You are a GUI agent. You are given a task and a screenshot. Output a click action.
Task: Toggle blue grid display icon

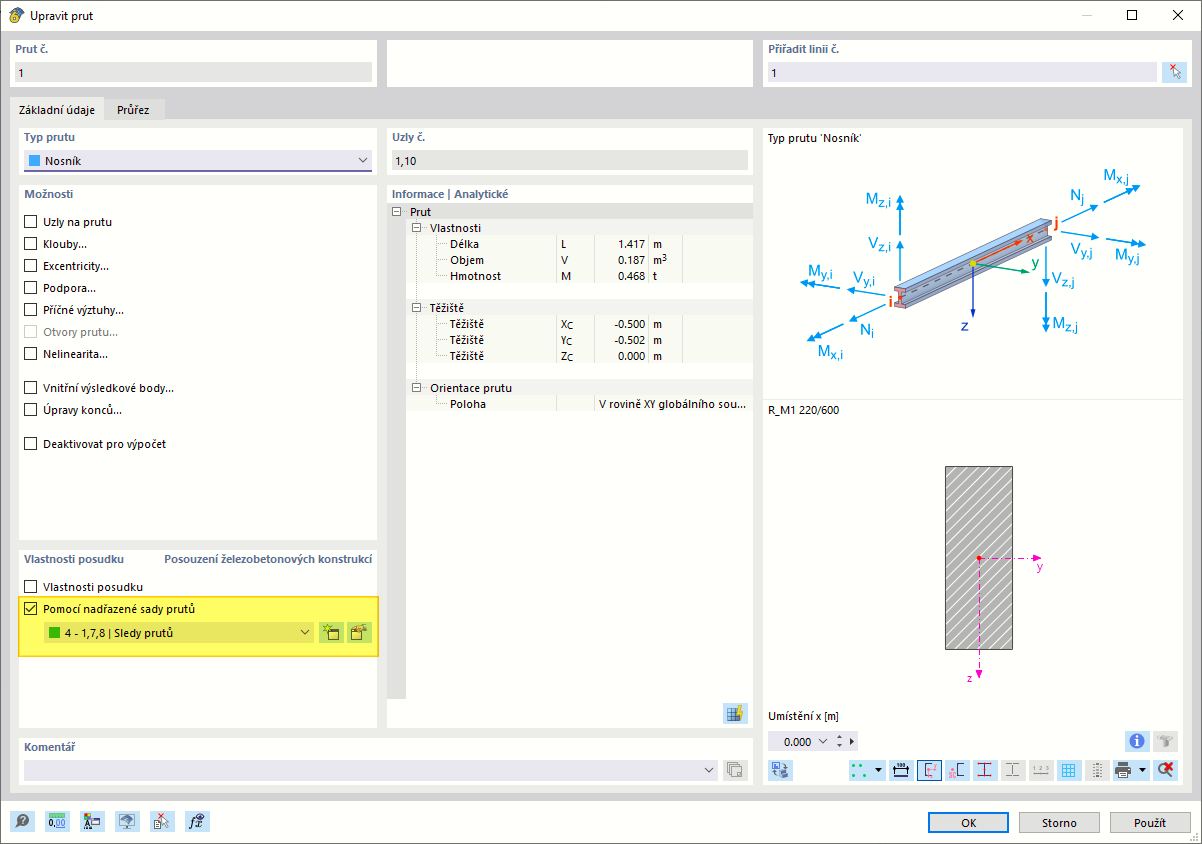pos(1069,770)
